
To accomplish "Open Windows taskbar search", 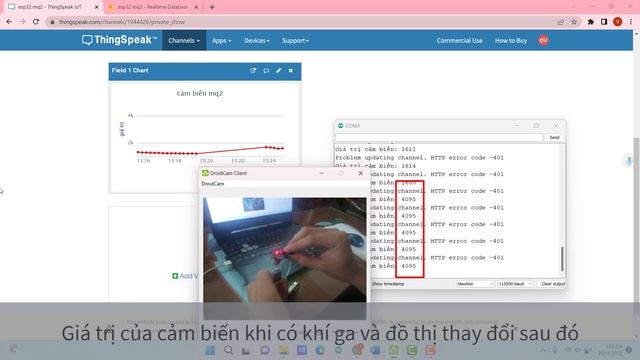I will tap(229, 350).
